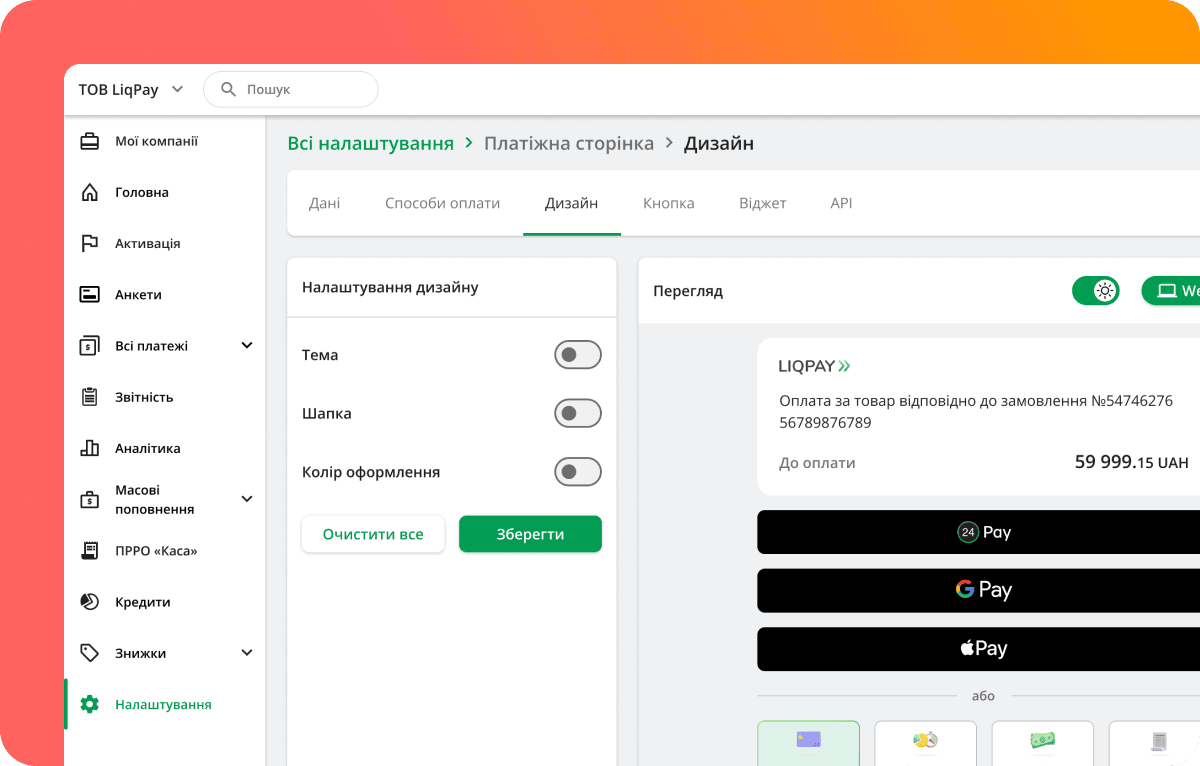Switch preview to light theme toggle

(x=1096, y=290)
